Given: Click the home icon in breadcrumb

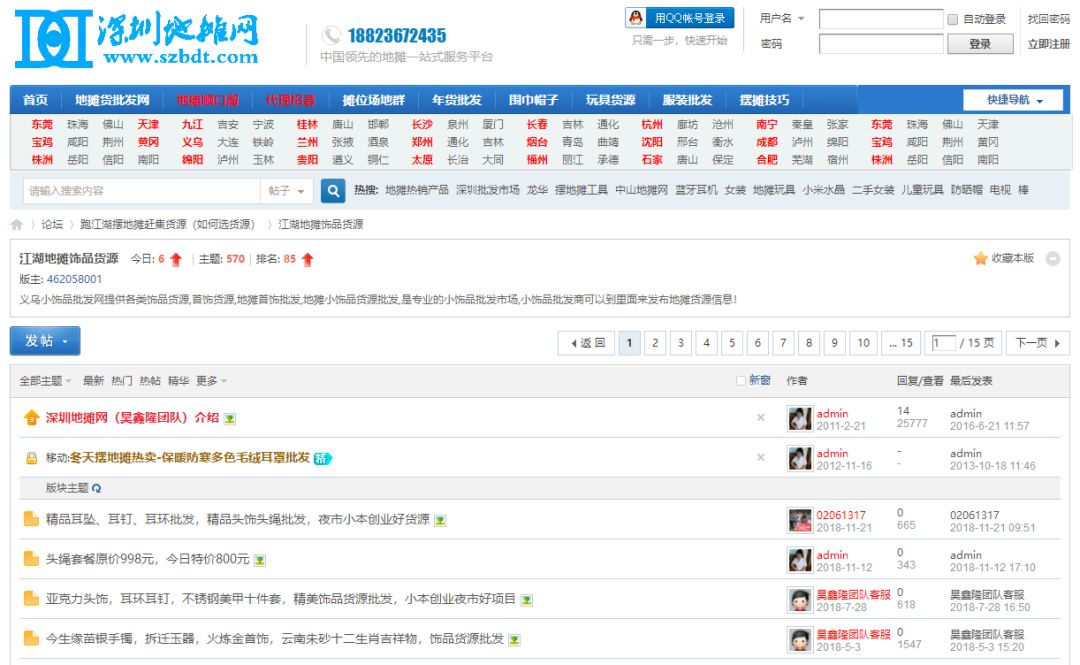Looking at the screenshot, I should (x=17, y=225).
